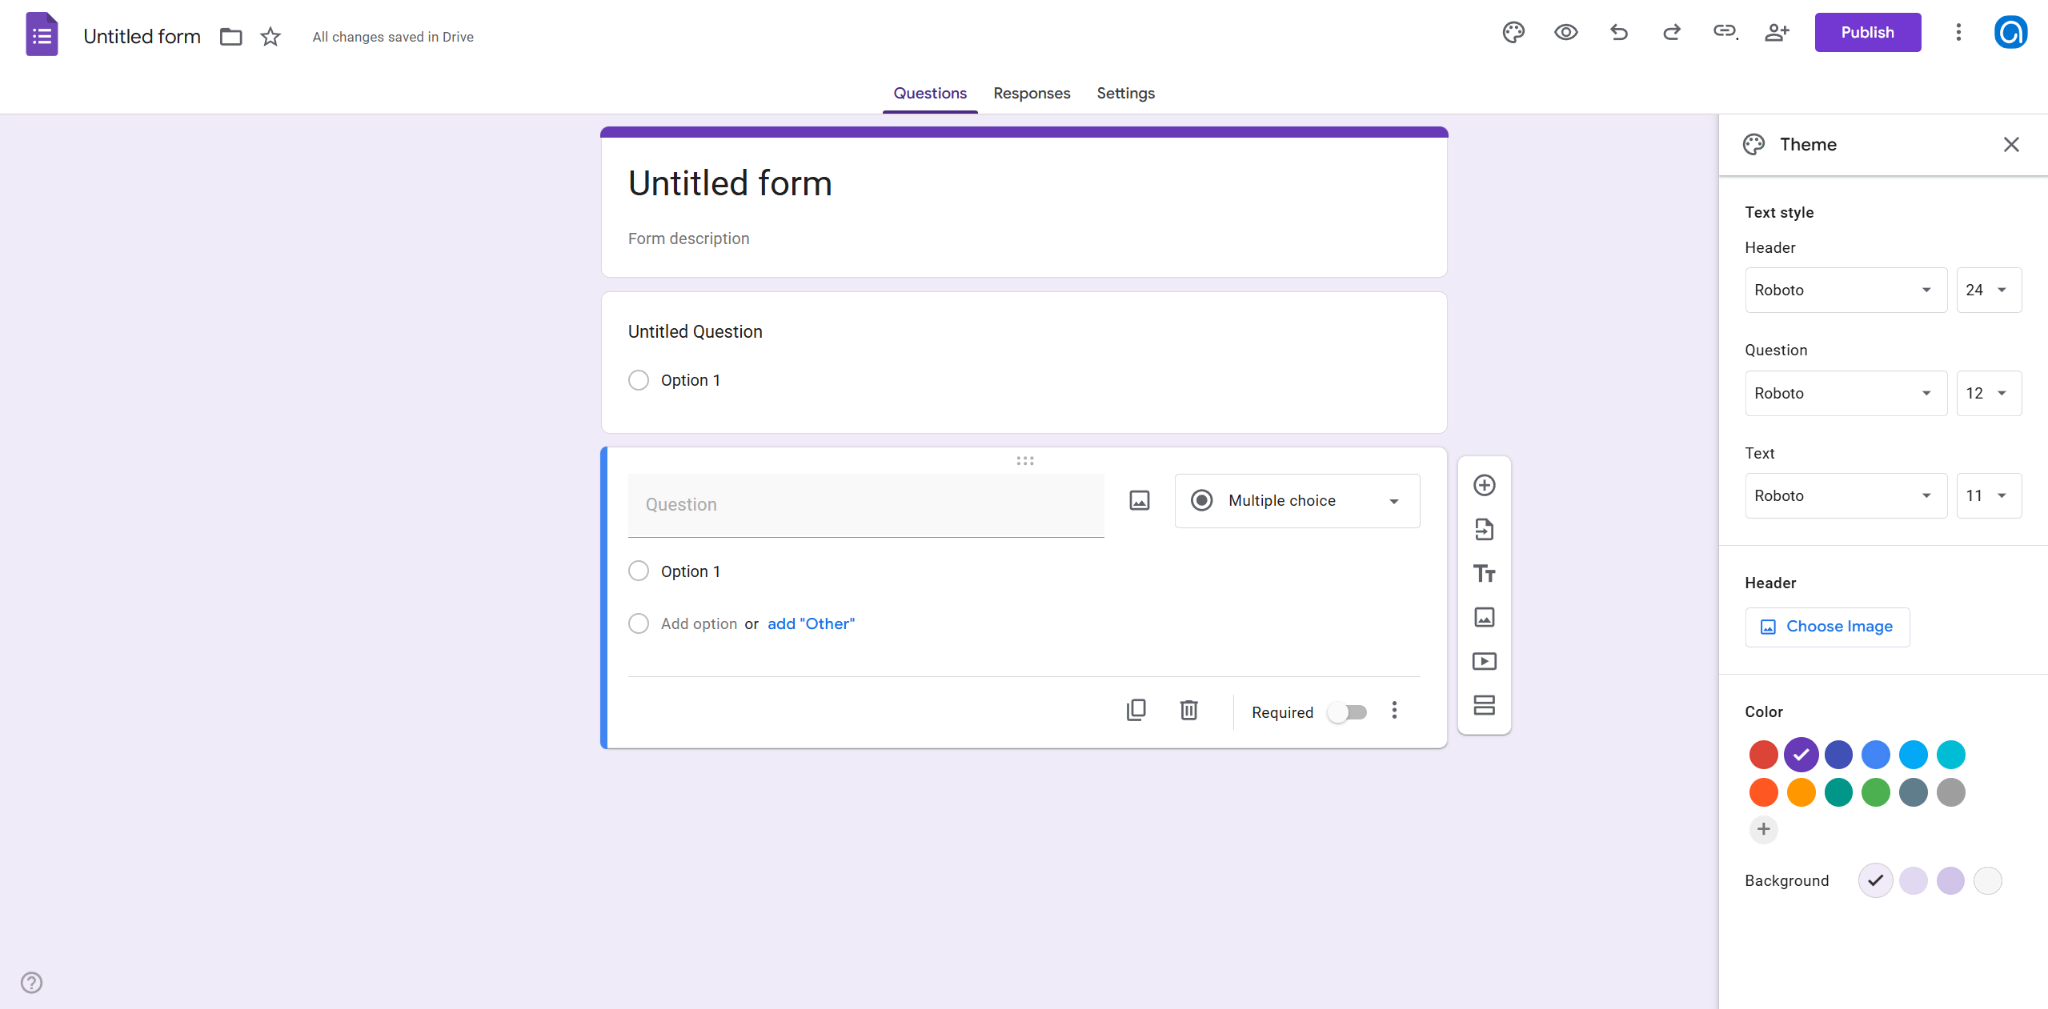
Task: Pick the red theme color swatch
Action: (x=1763, y=754)
